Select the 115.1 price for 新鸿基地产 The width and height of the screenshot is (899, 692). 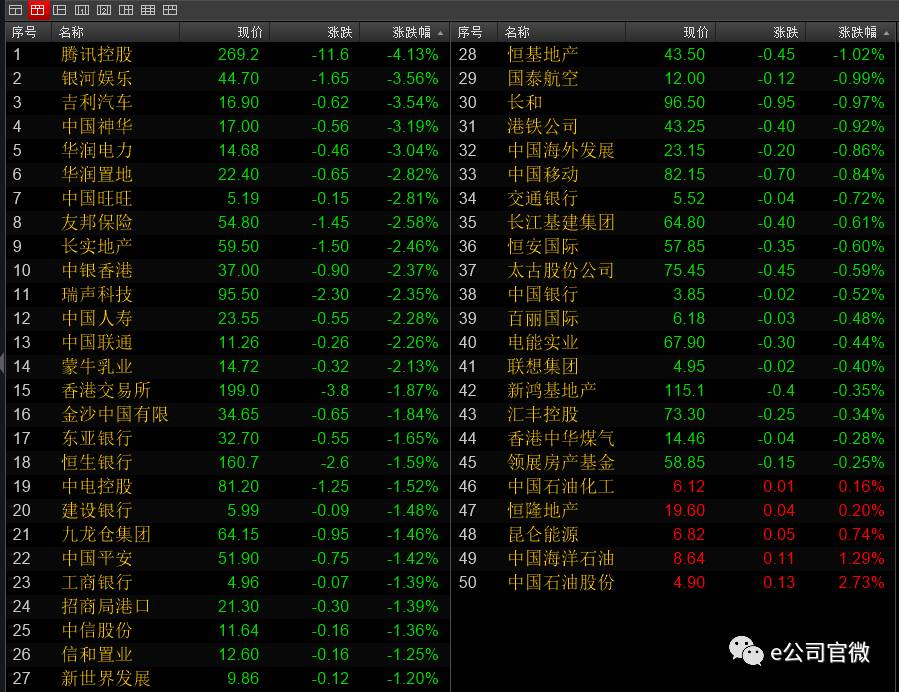[684, 390]
